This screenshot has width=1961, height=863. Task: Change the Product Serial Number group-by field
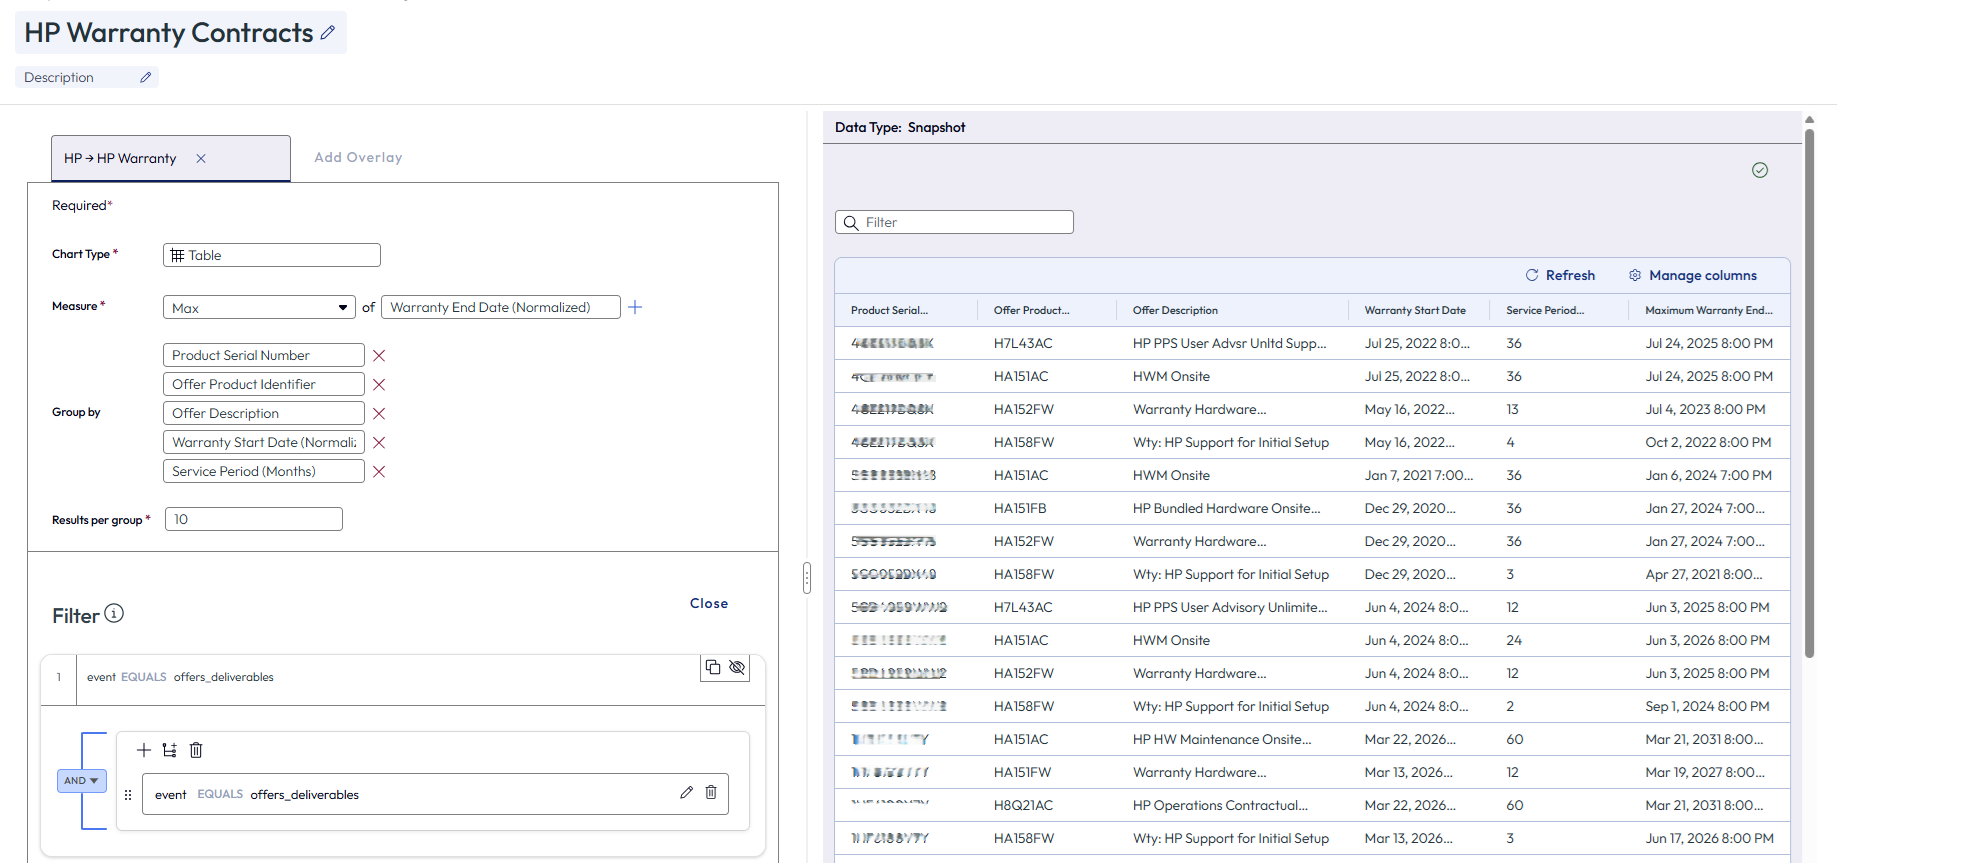point(264,356)
